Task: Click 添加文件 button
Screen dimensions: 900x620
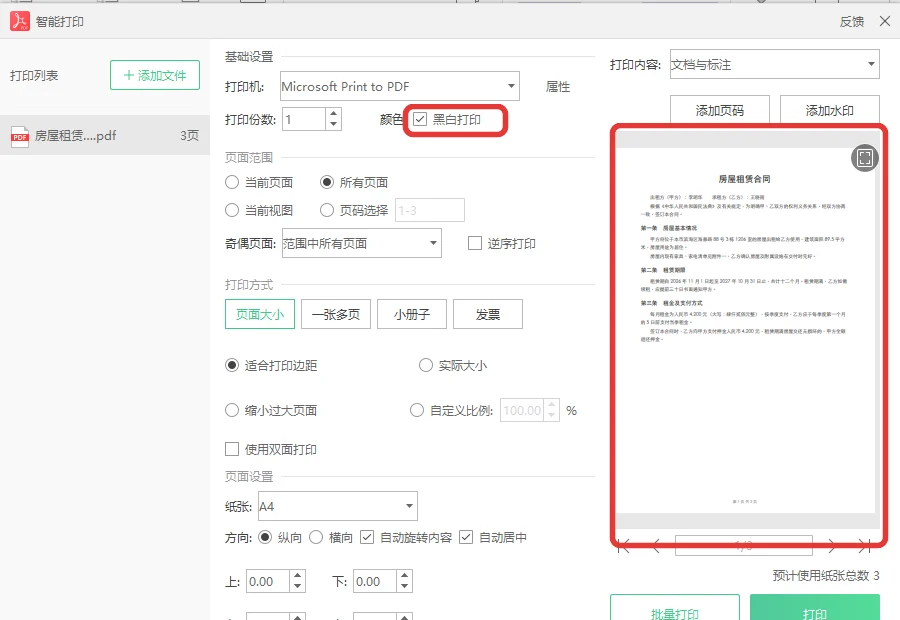Action: 155,75
